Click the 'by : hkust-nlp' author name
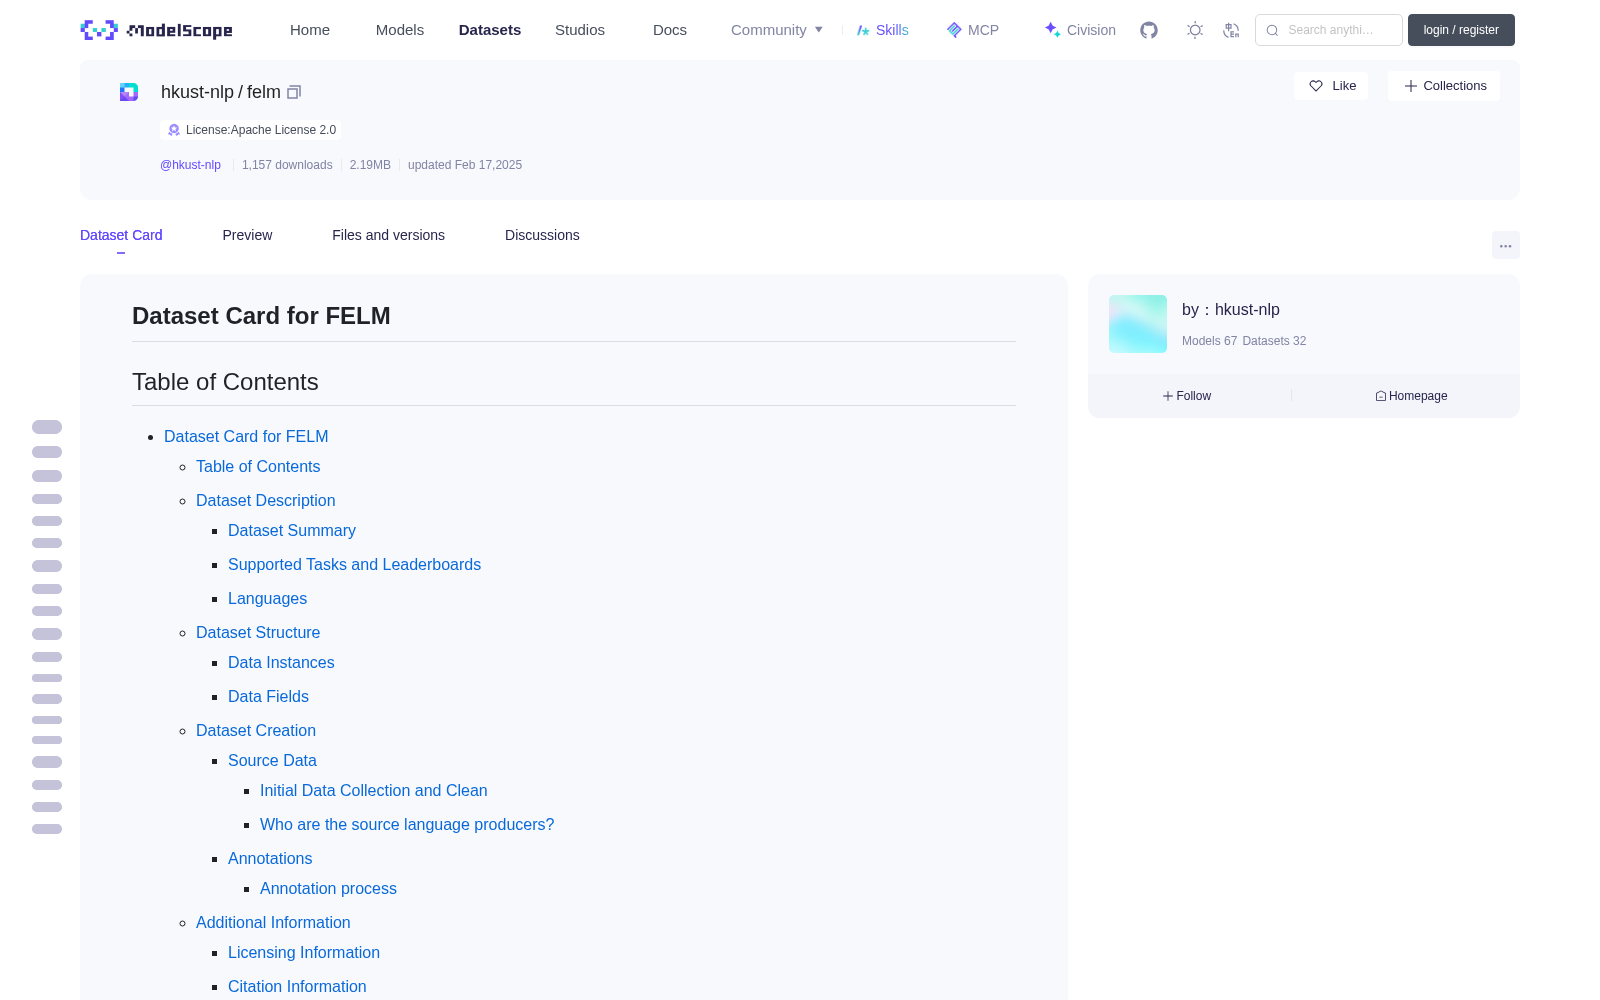 click(x=1231, y=310)
